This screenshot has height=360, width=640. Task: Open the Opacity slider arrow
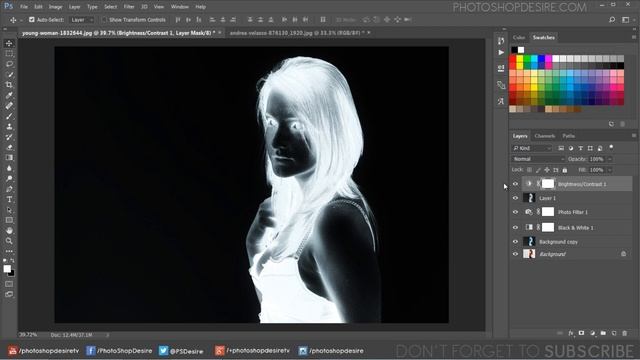(x=610, y=159)
